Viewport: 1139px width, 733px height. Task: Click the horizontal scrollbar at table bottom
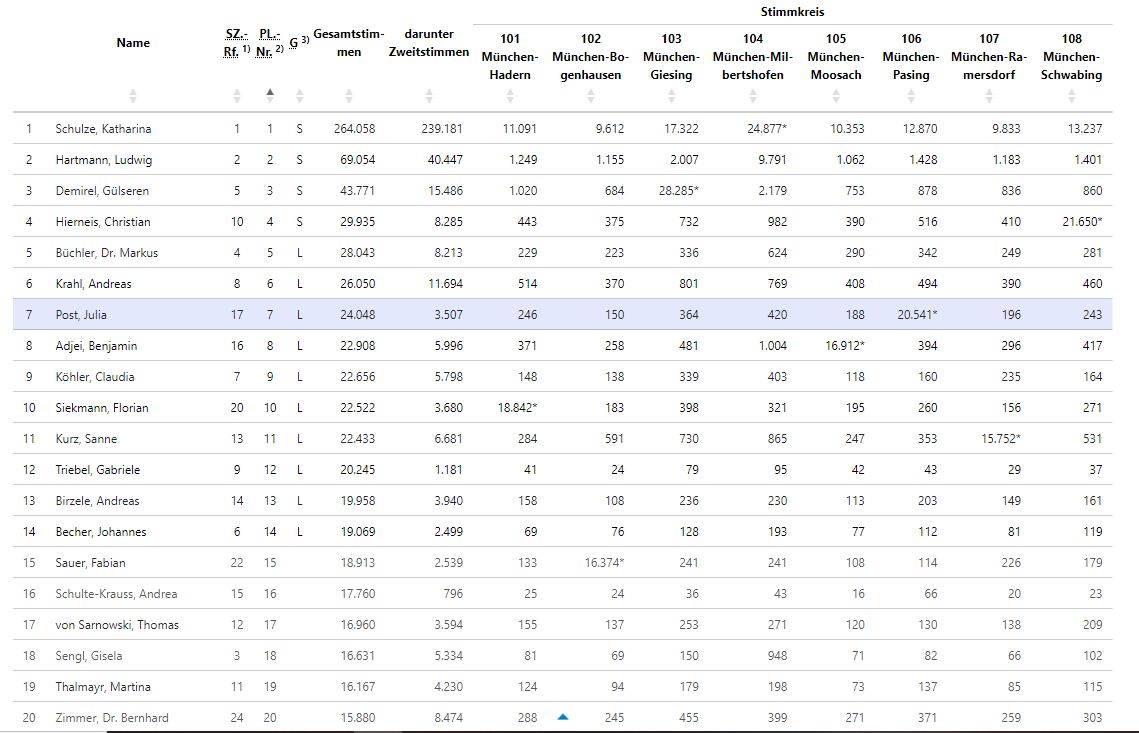click(569, 729)
